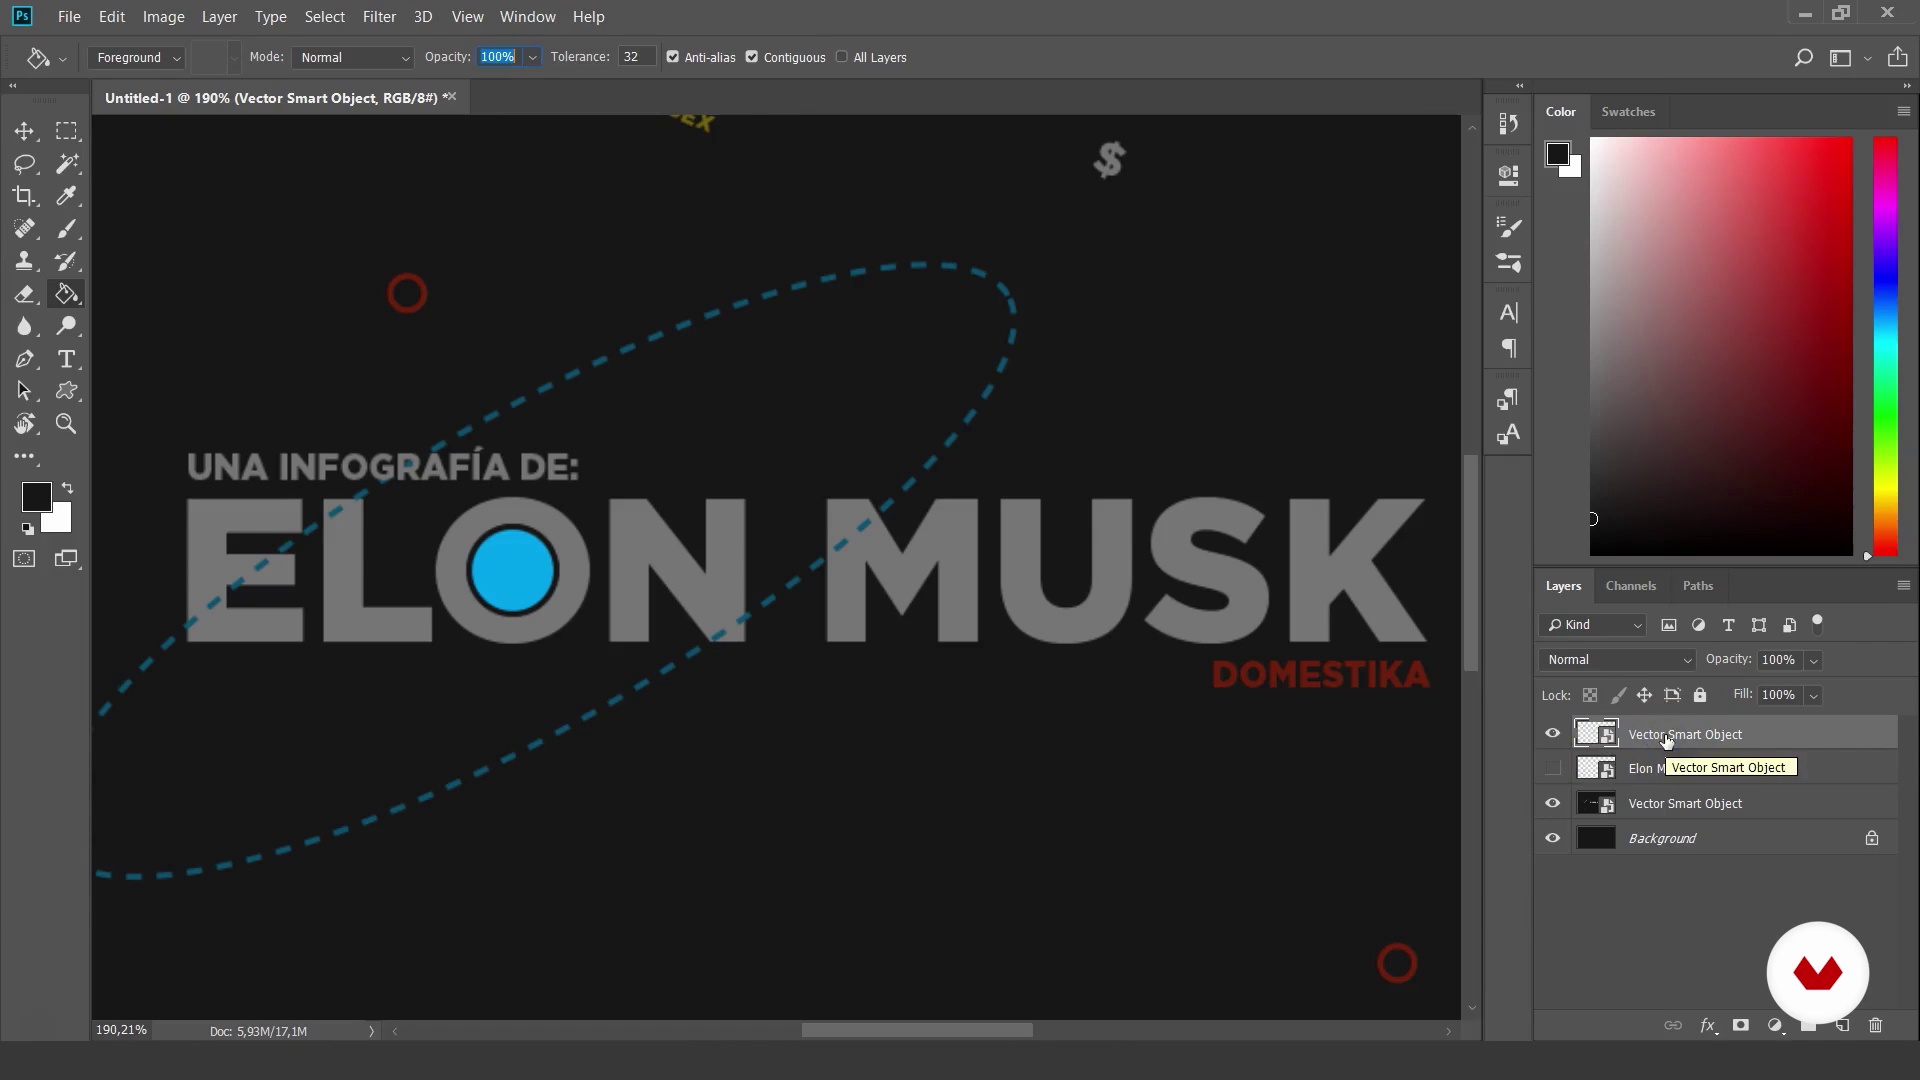Show the hidden Elon layer

point(1552,768)
